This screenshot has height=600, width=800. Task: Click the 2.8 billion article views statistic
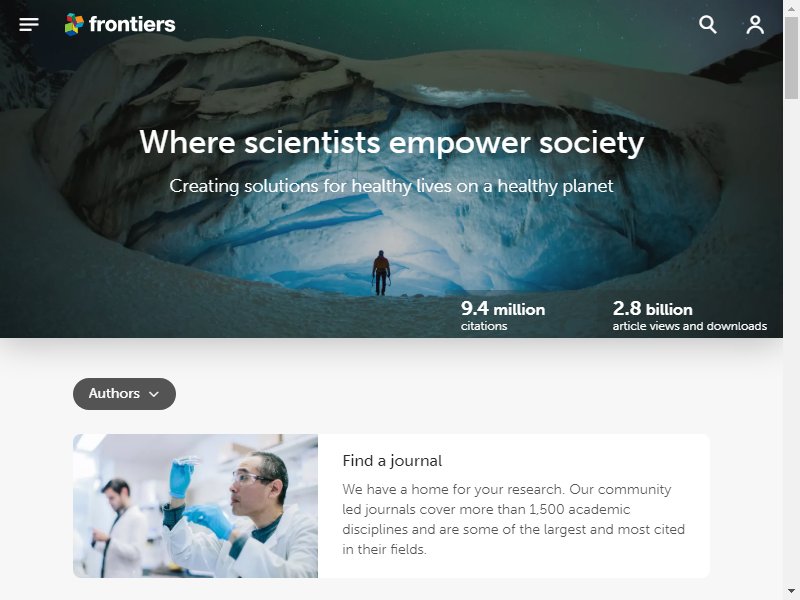[x=689, y=315]
